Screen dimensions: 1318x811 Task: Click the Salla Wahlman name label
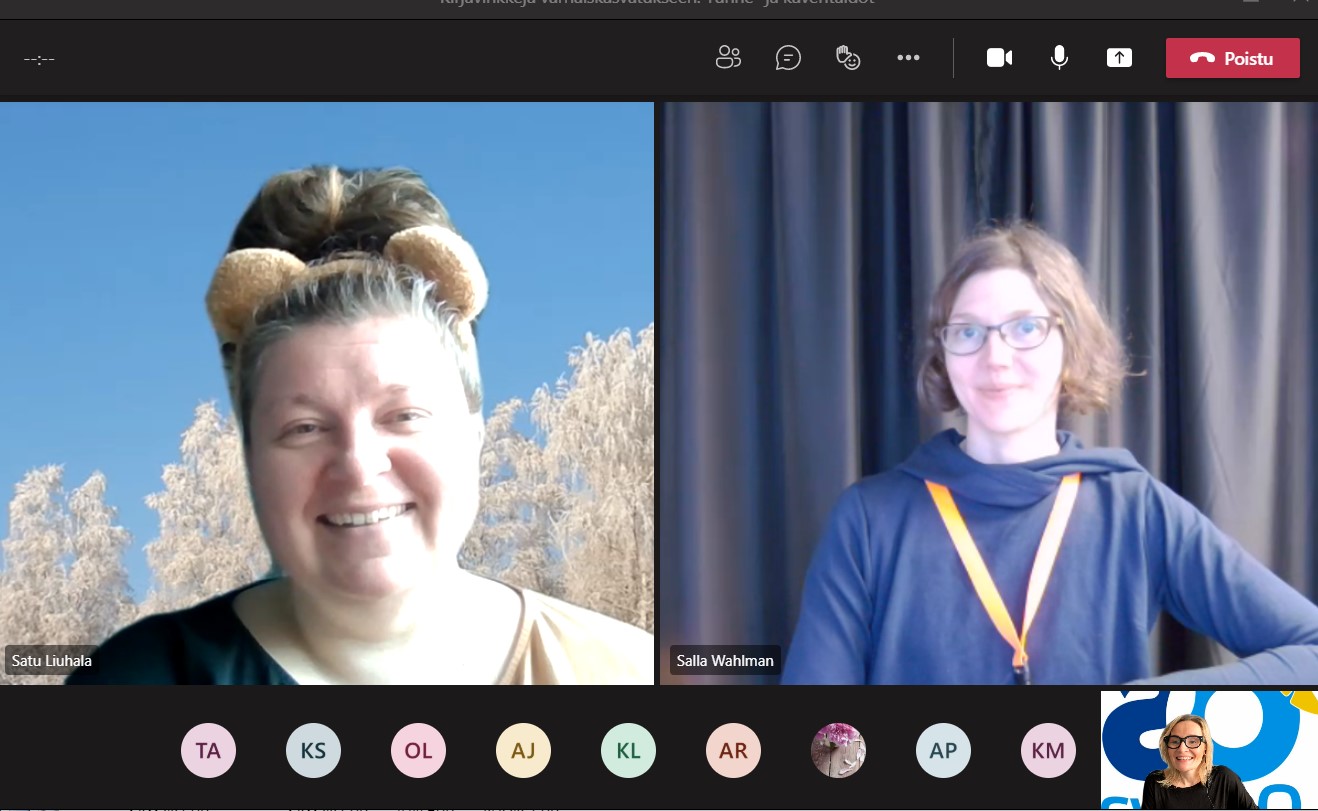pyautogui.click(x=725, y=661)
